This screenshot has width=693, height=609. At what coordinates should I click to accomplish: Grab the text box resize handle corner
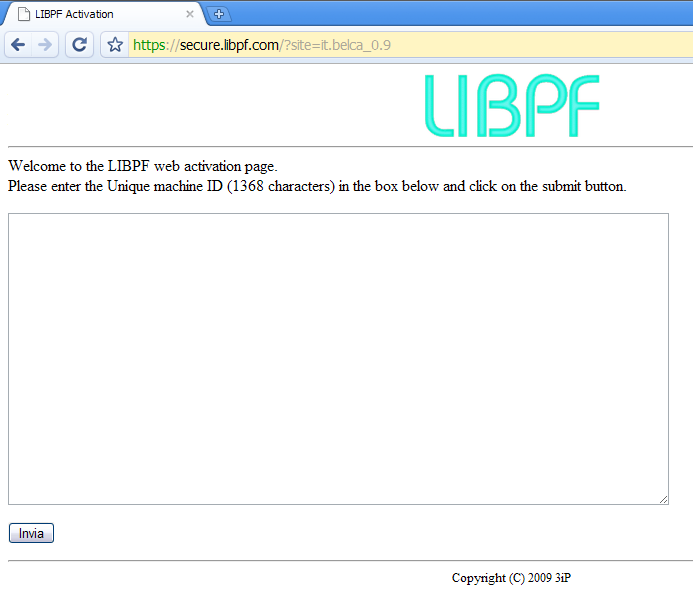pos(663,499)
